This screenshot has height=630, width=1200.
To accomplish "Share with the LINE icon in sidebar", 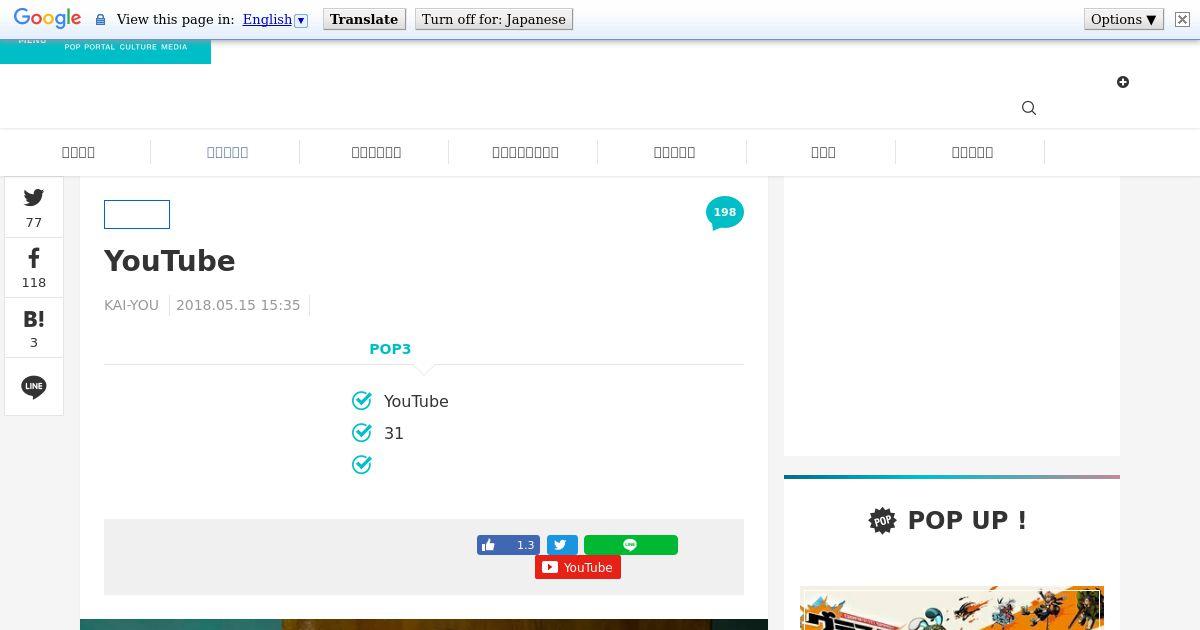I will (x=34, y=387).
